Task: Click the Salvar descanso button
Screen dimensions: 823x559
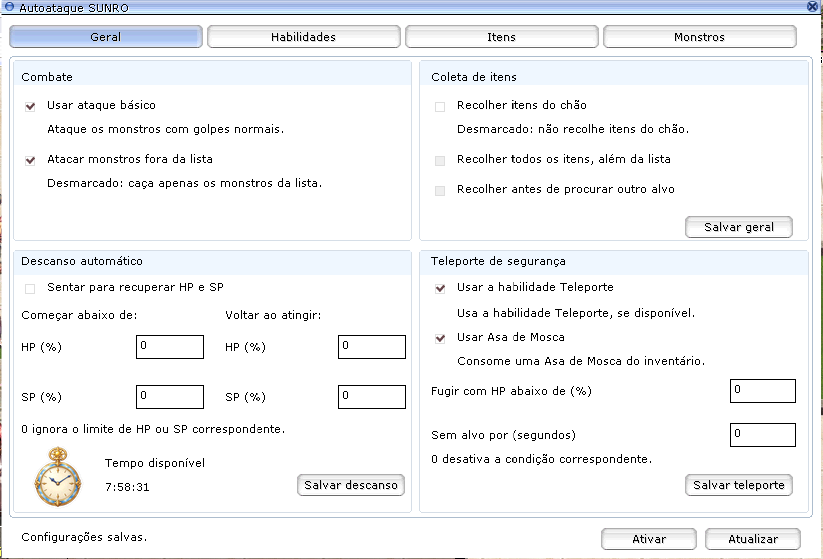Action: (351, 485)
